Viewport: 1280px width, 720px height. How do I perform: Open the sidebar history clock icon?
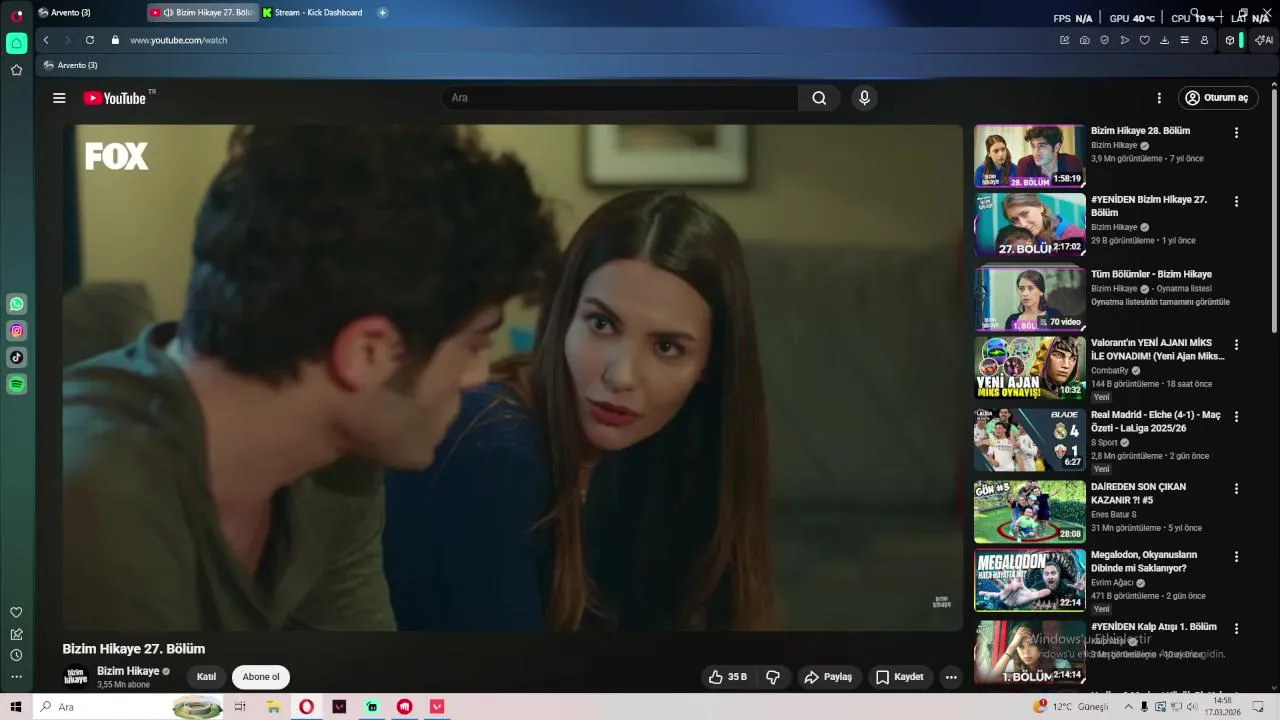(x=16, y=655)
